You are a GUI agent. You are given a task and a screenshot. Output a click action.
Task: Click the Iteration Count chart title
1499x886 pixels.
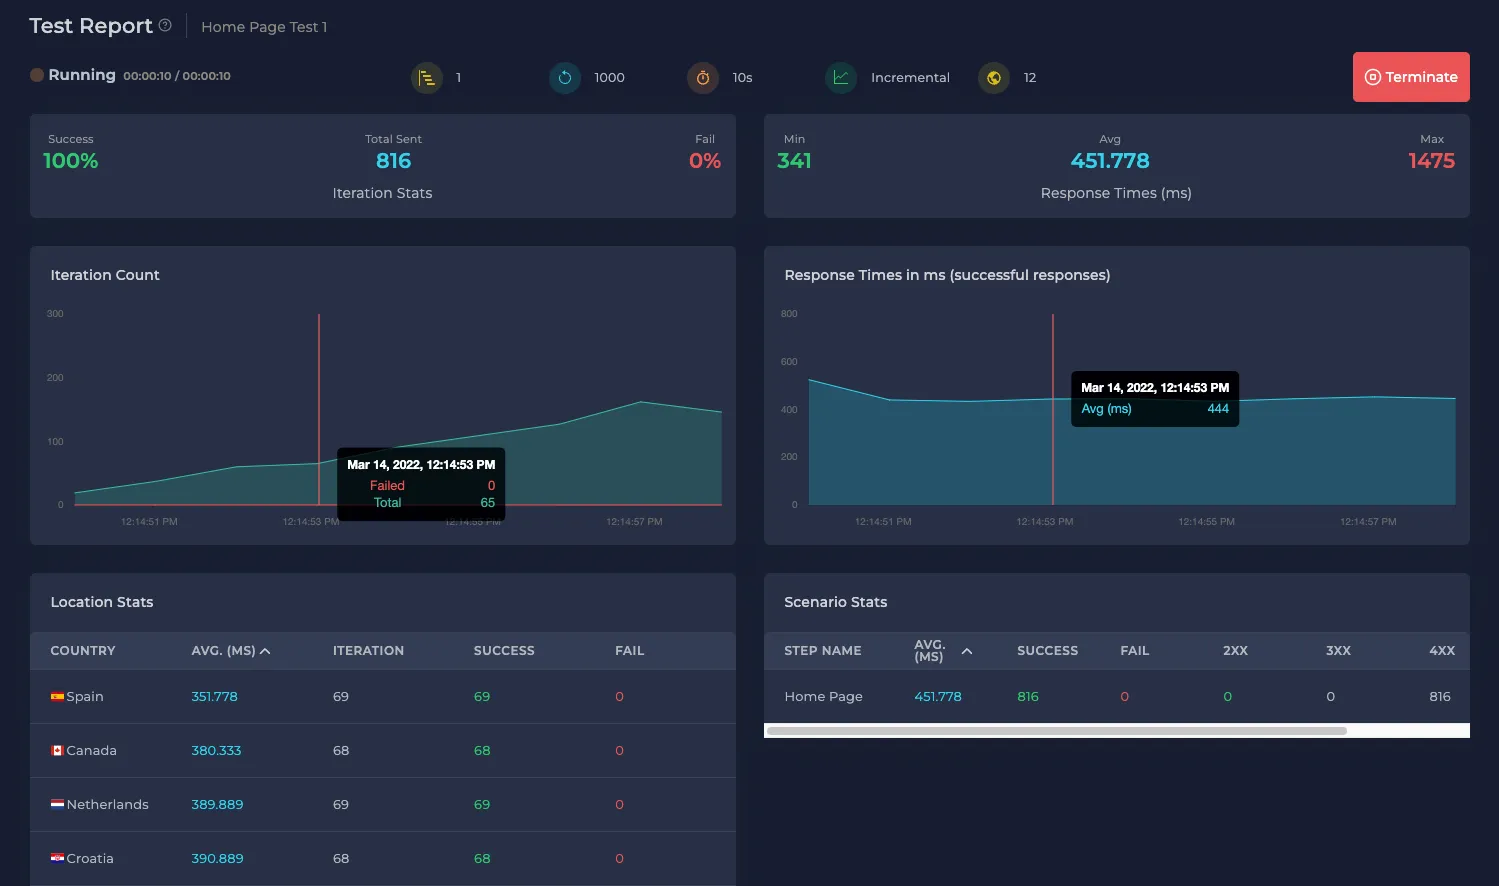pyautogui.click(x=105, y=275)
